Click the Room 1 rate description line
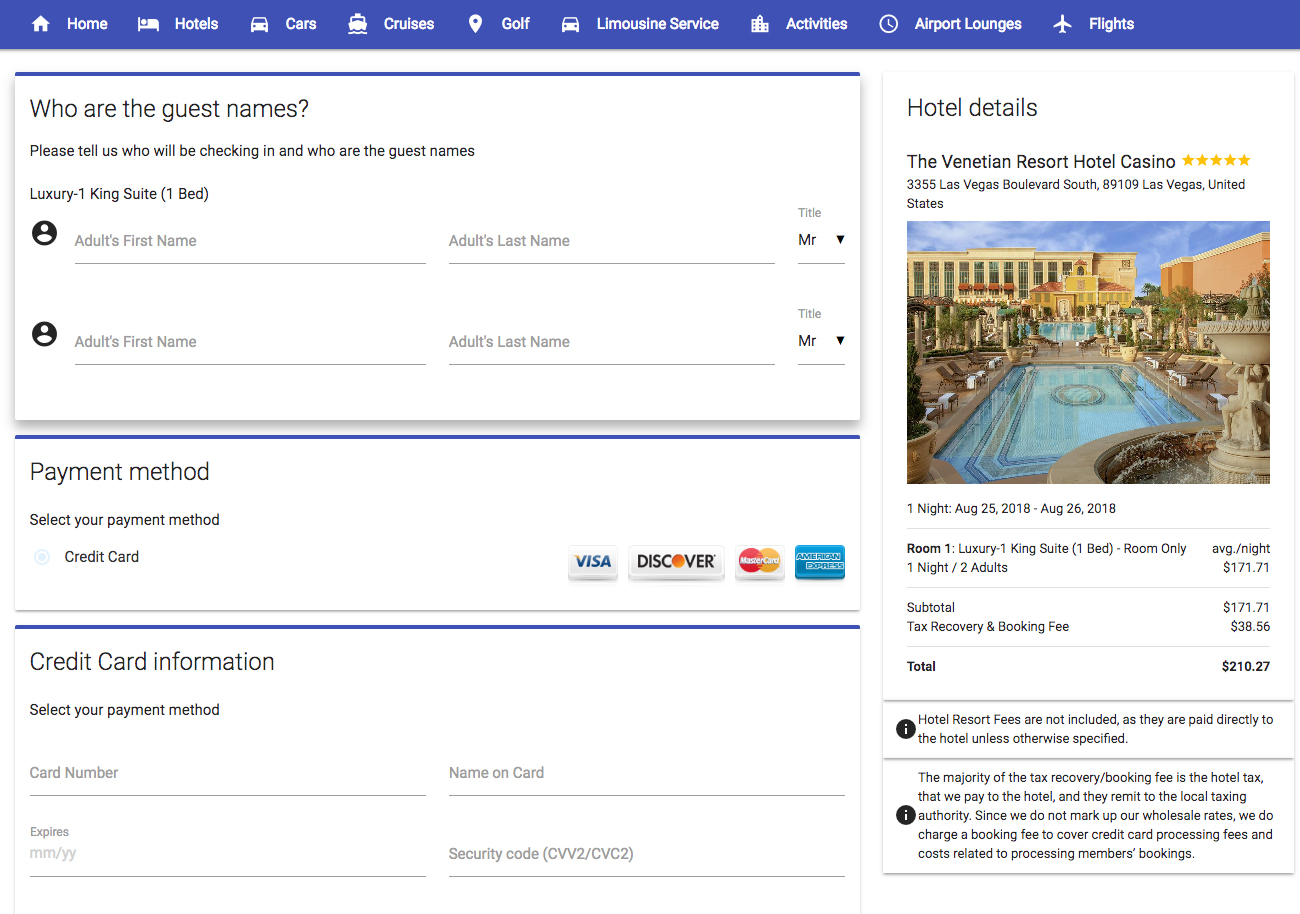1300x914 pixels. 1047,548
